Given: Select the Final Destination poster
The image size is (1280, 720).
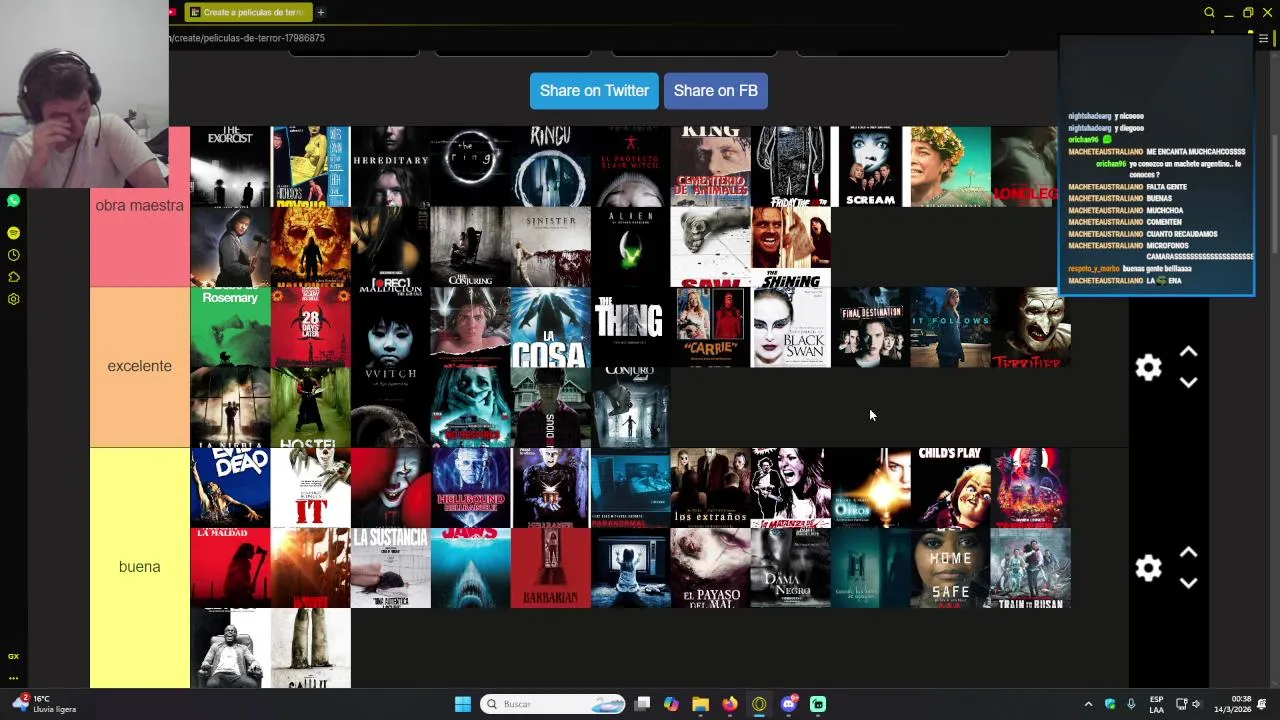Looking at the screenshot, I should coord(870,327).
